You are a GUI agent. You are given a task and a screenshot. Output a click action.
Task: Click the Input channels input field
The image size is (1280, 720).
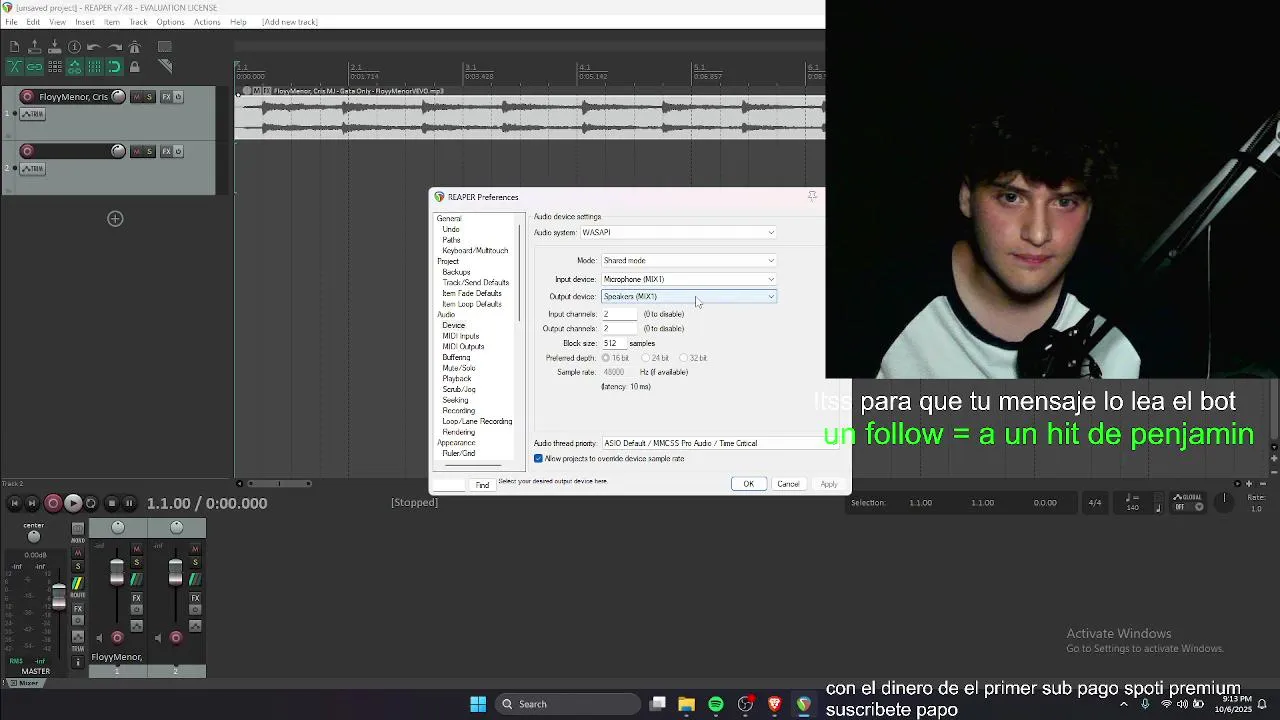click(x=619, y=314)
